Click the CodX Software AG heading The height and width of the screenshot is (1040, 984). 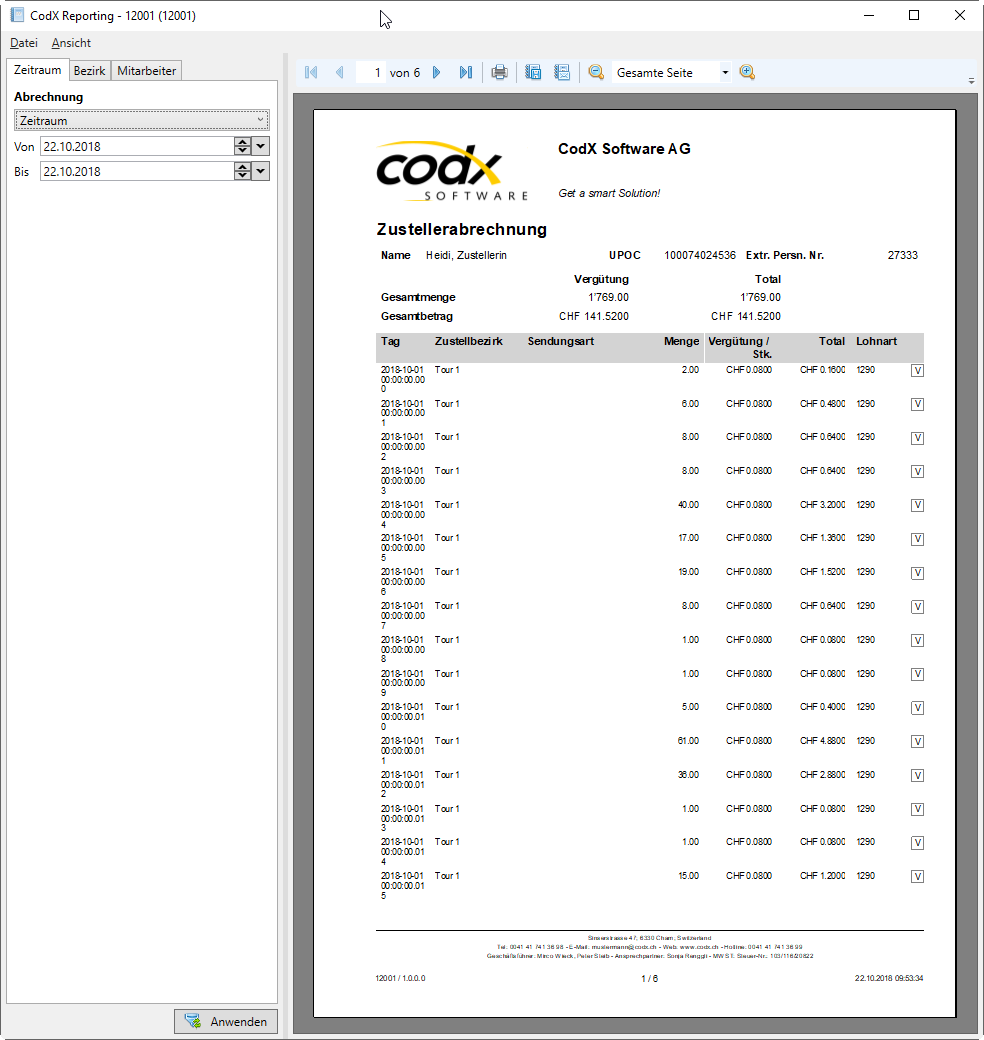tap(624, 149)
